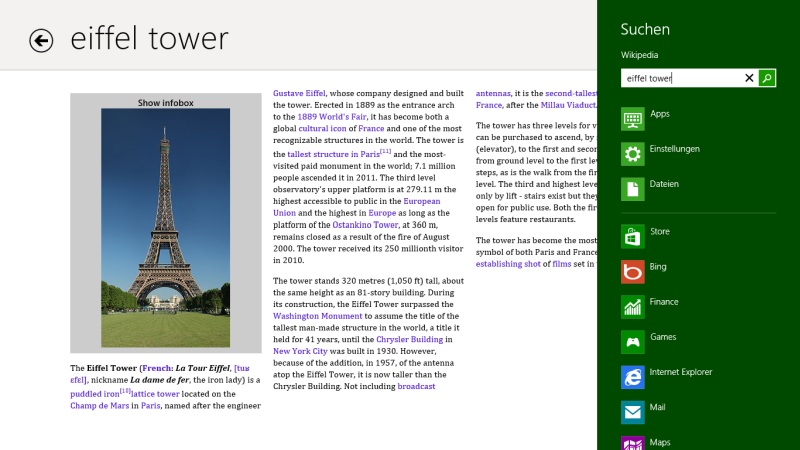The height and width of the screenshot is (450, 800).
Task: Follow the Europe link
Action: [x=382, y=213]
